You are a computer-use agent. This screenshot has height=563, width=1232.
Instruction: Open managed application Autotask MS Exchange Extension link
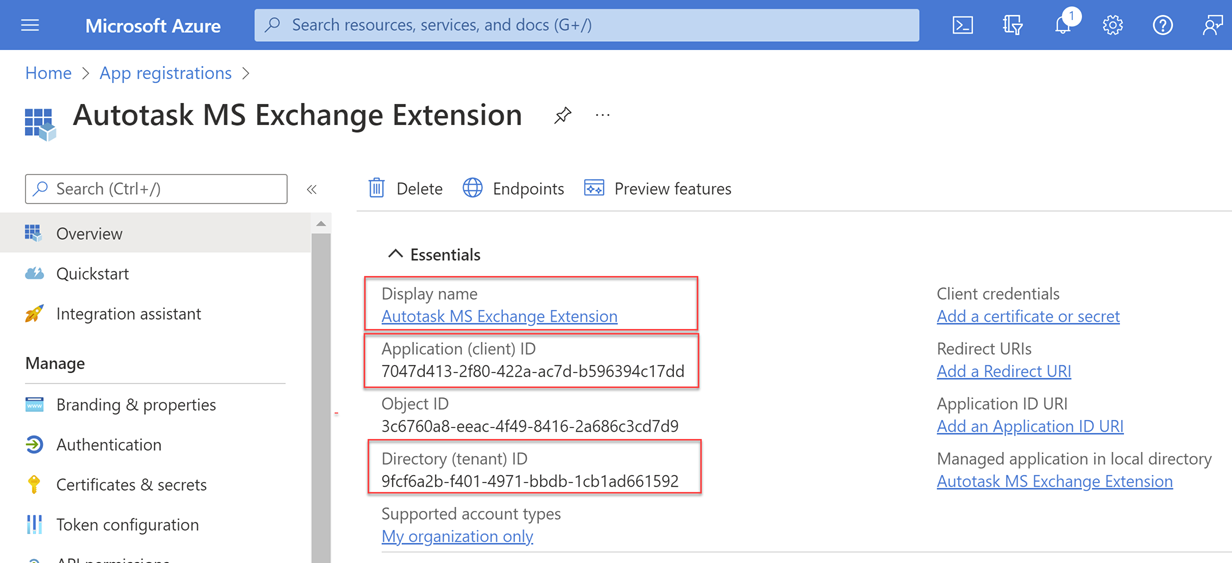(x=1055, y=481)
